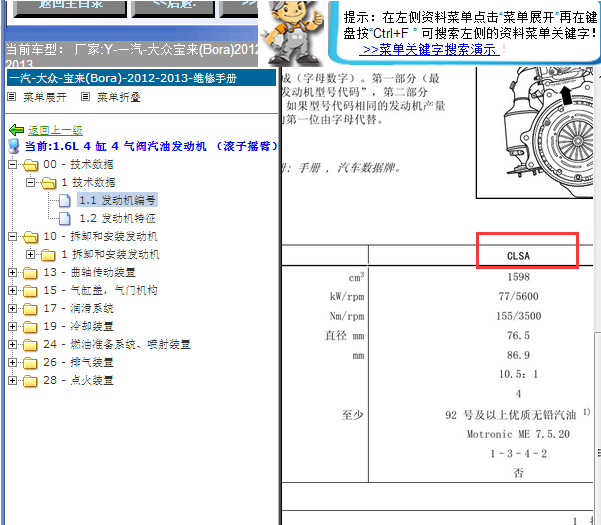Click the 28 - 点火装置 folder icon

pyautogui.click(x=30, y=381)
